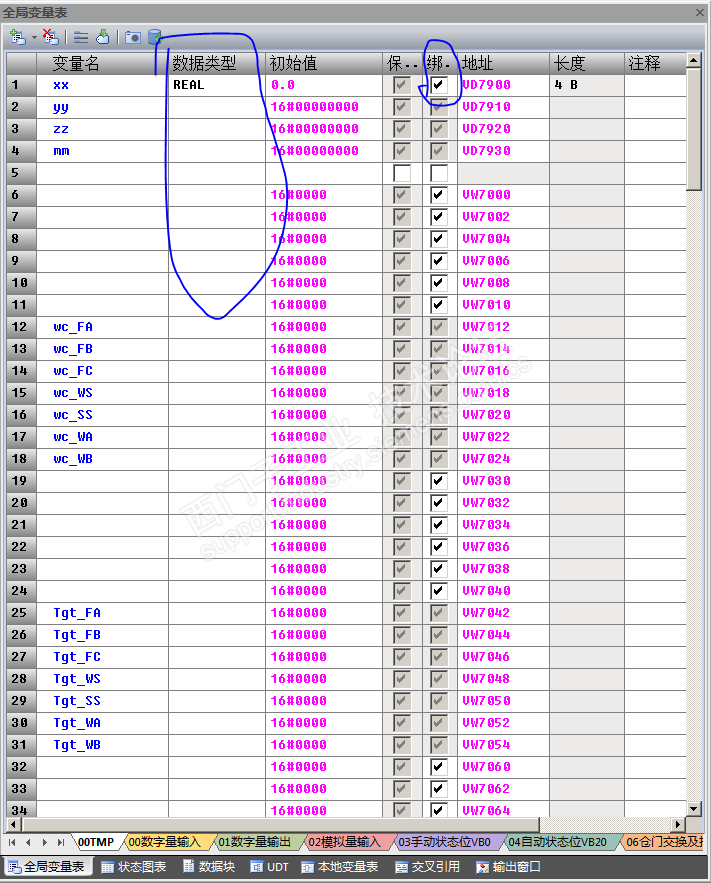Click the list lines toolbar icon
The height and width of the screenshot is (883, 711).
point(81,38)
